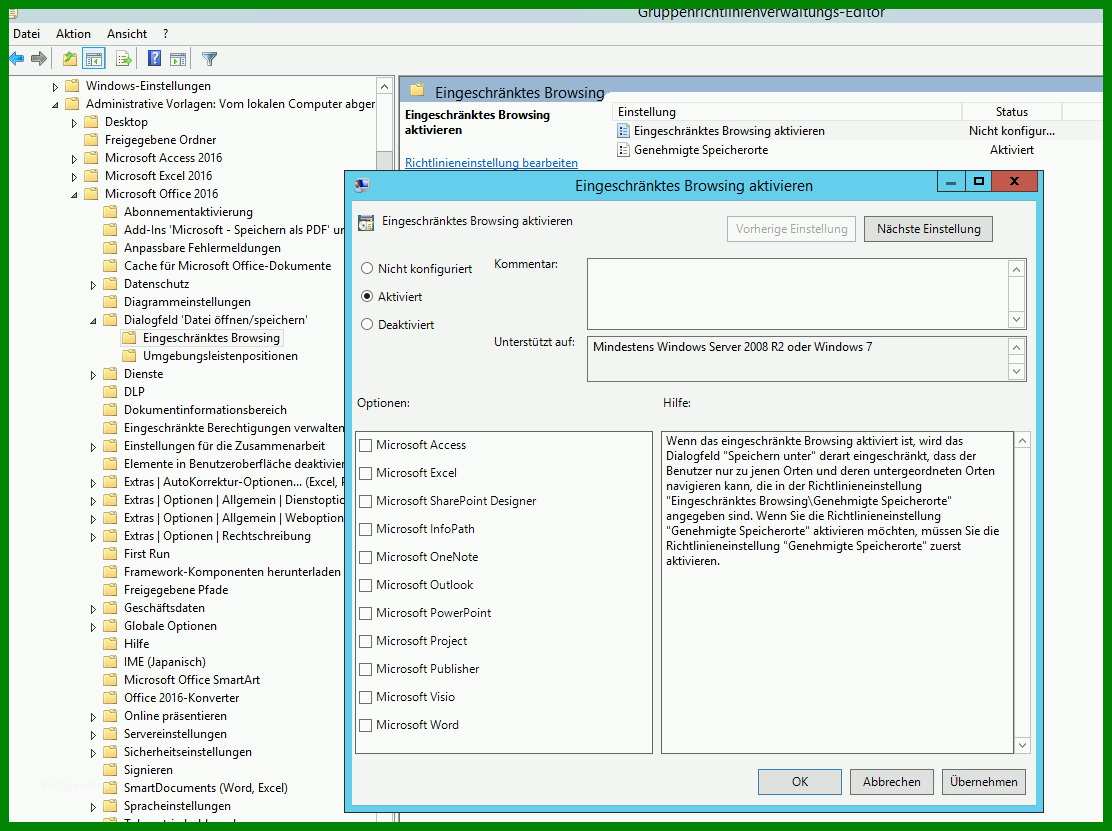This screenshot has height=831, width=1112.
Task: Expand Einstellungen für die Zusammenarbeit node
Action: 93,447
